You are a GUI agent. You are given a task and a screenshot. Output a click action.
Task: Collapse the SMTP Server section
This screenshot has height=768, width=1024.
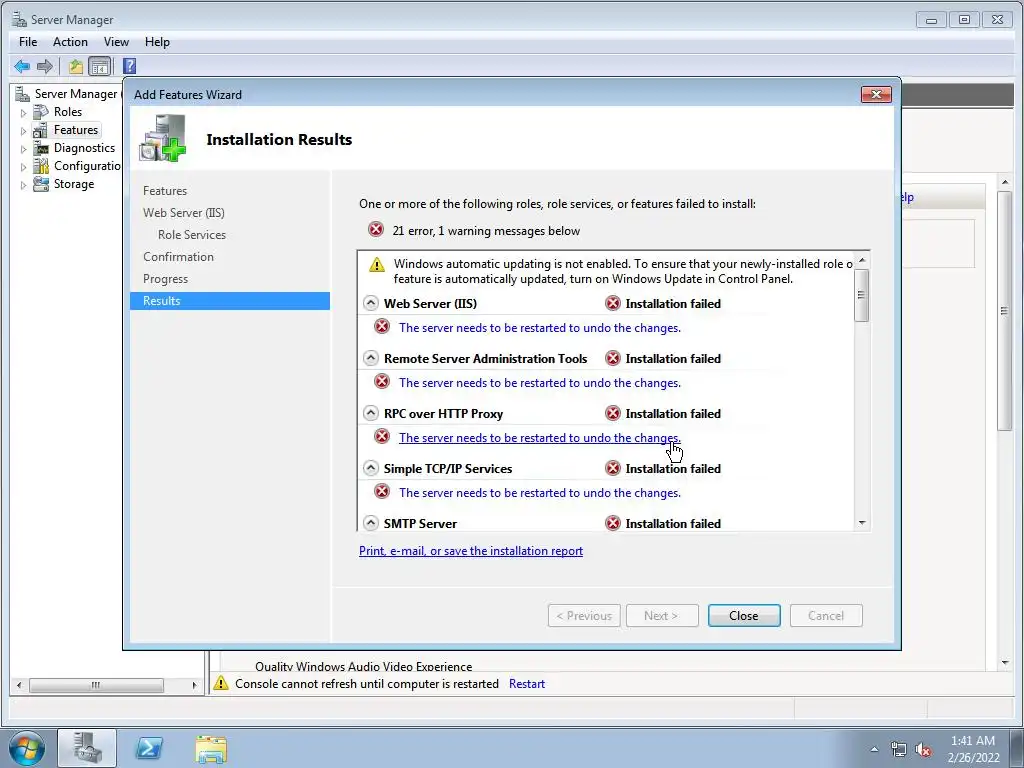(x=371, y=523)
